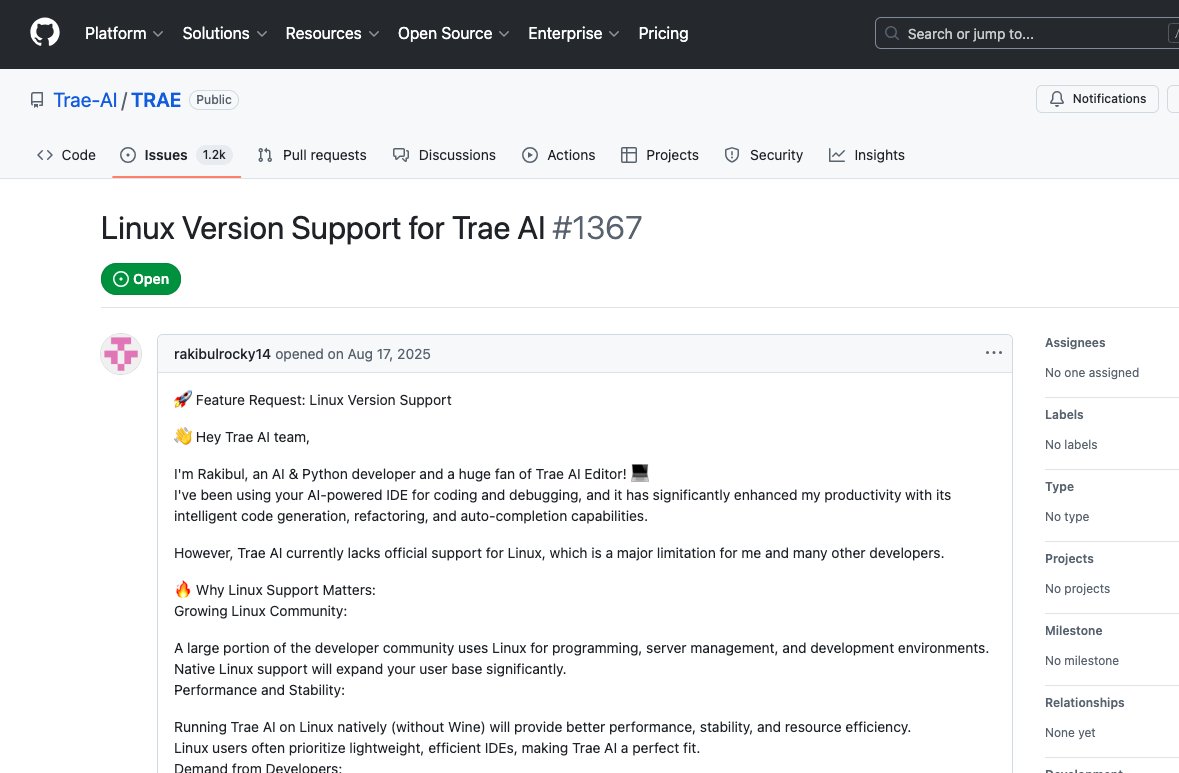Viewport: 1179px width, 773px height.
Task: Click the green Open status badge
Action: point(141,279)
